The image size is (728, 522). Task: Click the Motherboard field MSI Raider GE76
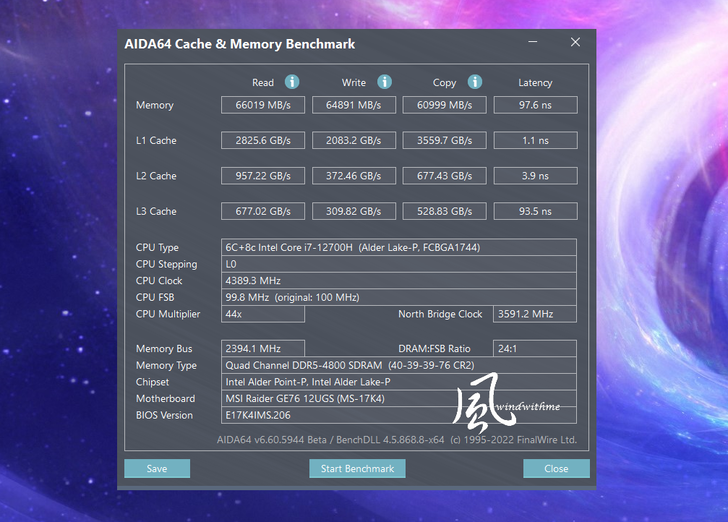tap(399, 398)
